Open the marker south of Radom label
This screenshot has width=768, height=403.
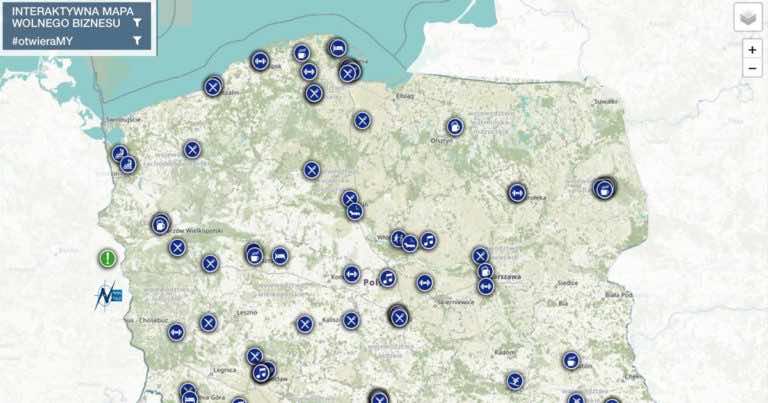pos(514,381)
